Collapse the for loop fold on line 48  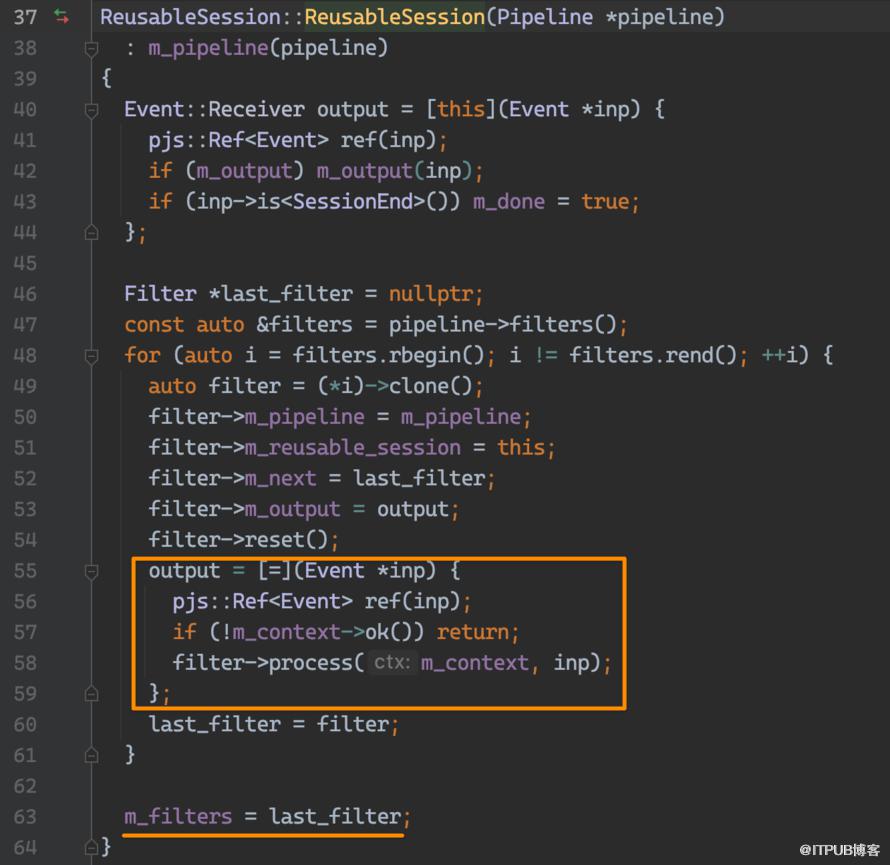[x=91, y=356]
